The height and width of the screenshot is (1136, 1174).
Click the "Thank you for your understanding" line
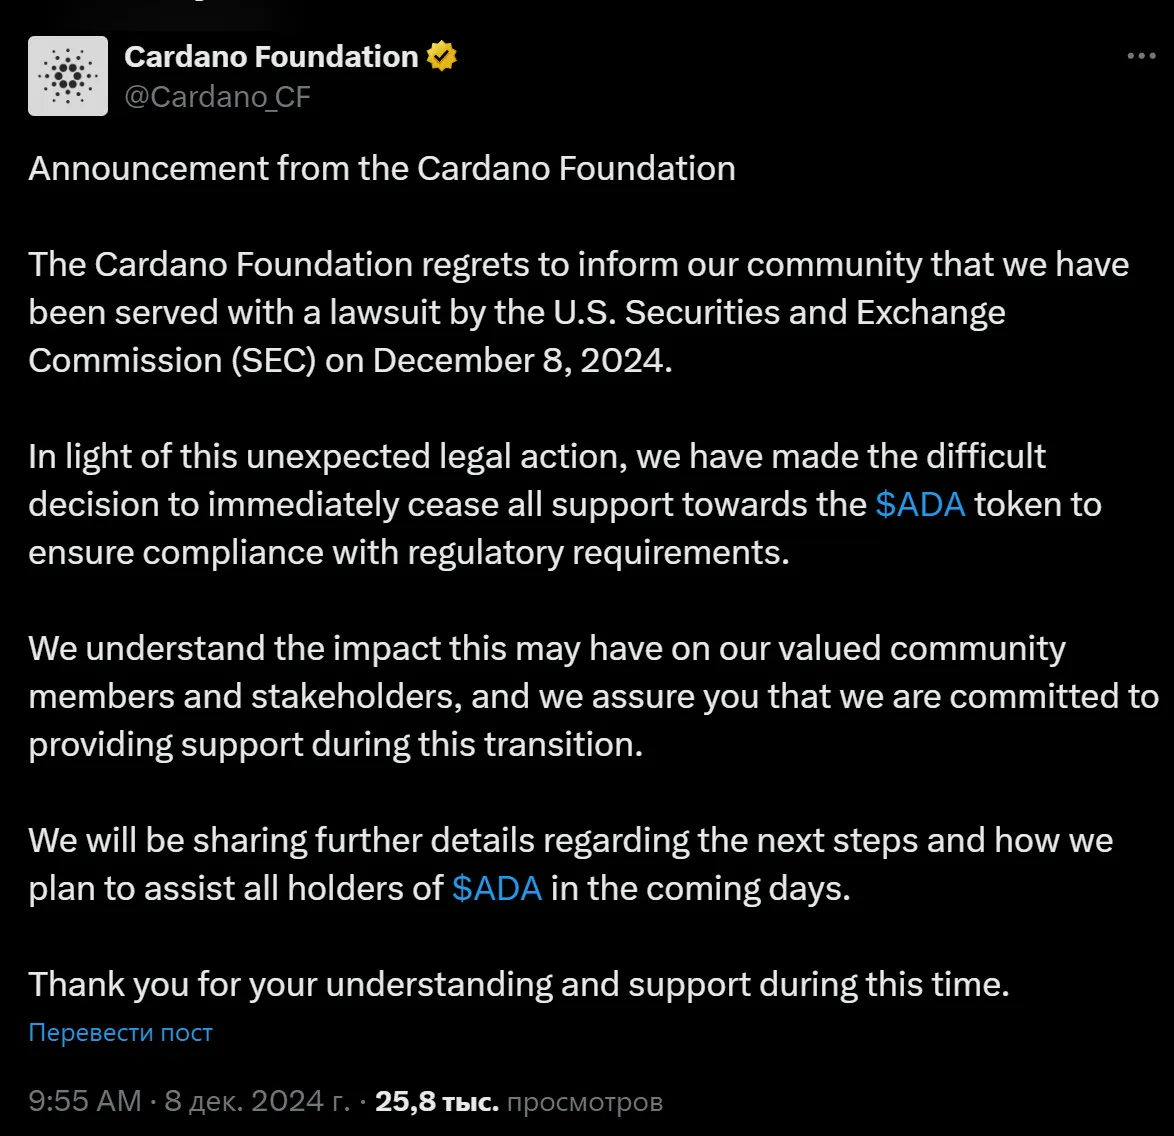pyautogui.click(x=518, y=985)
